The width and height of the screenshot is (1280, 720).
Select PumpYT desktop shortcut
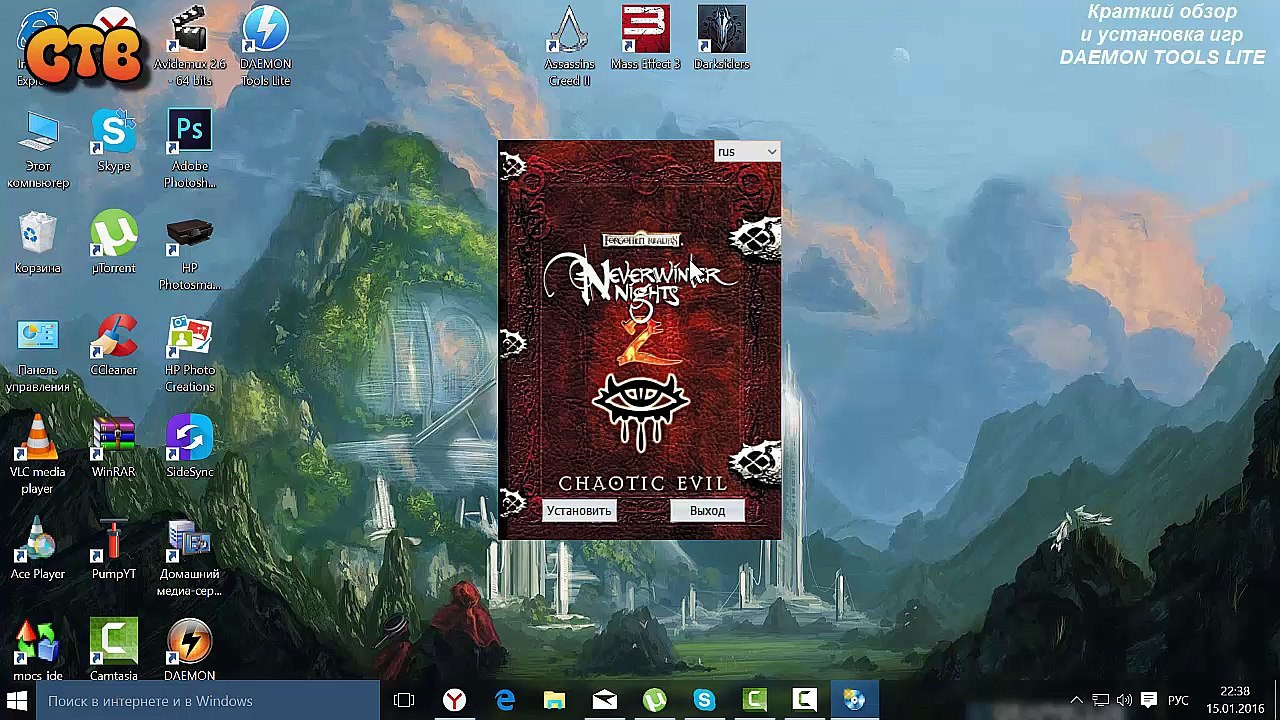pyautogui.click(x=114, y=549)
